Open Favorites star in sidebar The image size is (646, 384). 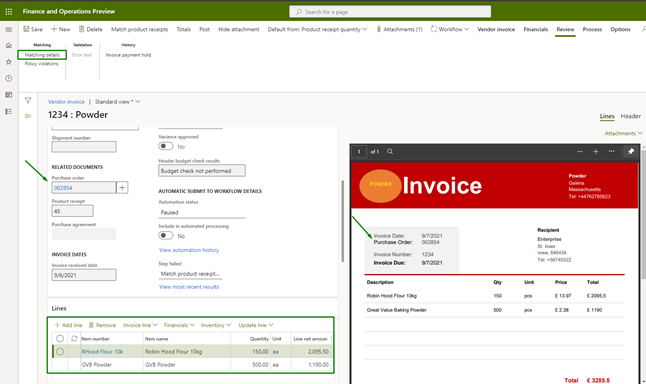tap(9, 62)
